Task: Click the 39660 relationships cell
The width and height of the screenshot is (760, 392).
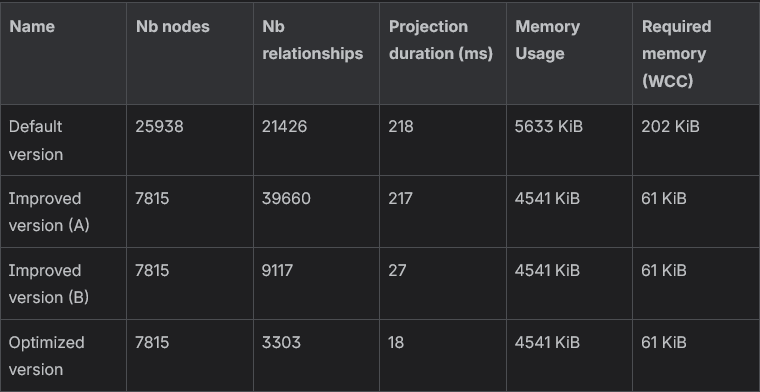Action: (x=286, y=199)
